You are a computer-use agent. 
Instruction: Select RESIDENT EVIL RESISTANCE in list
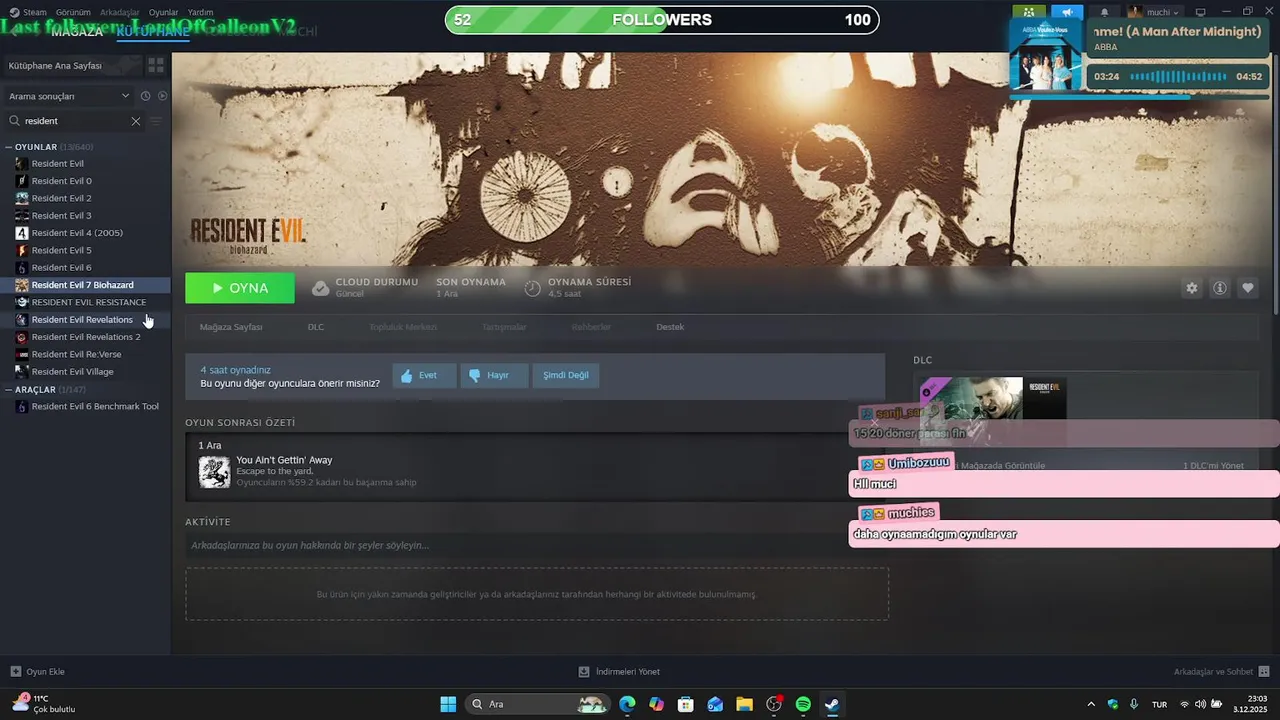pyautogui.click(x=88, y=302)
